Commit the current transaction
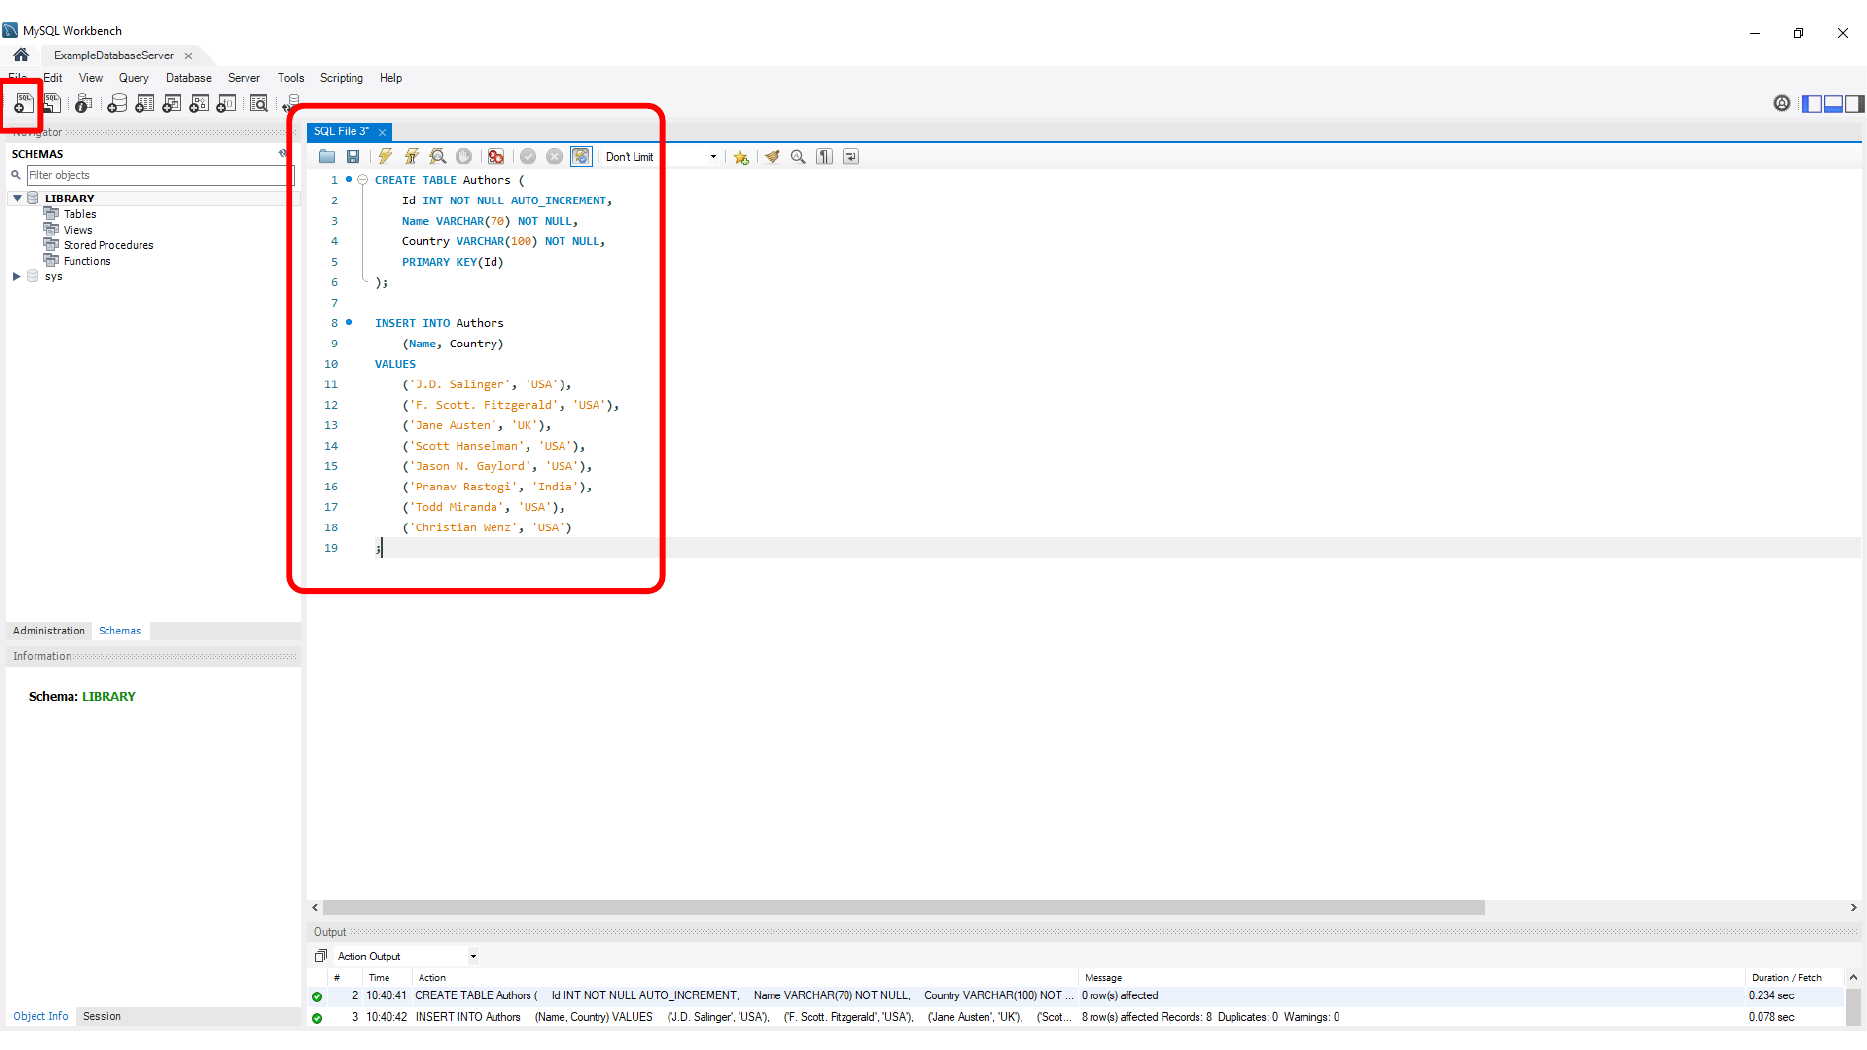This screenshot has width=1867, height=1050. [528, 156]
